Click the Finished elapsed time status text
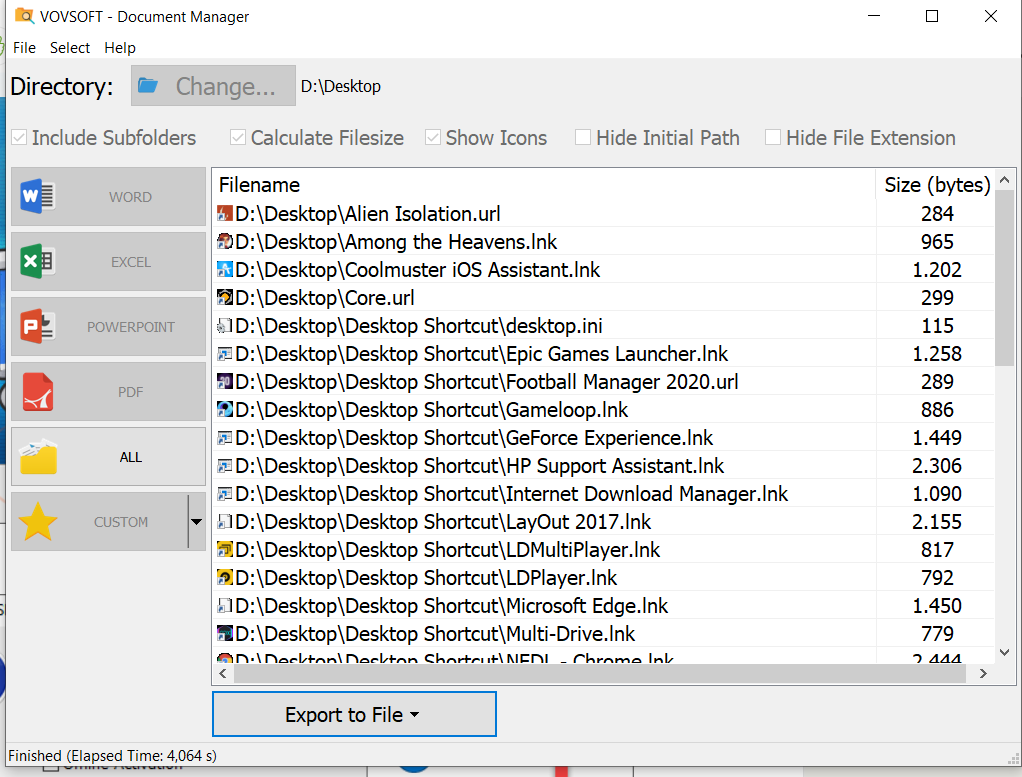Viewport: 1022px width, 777px height. point(112,755)
